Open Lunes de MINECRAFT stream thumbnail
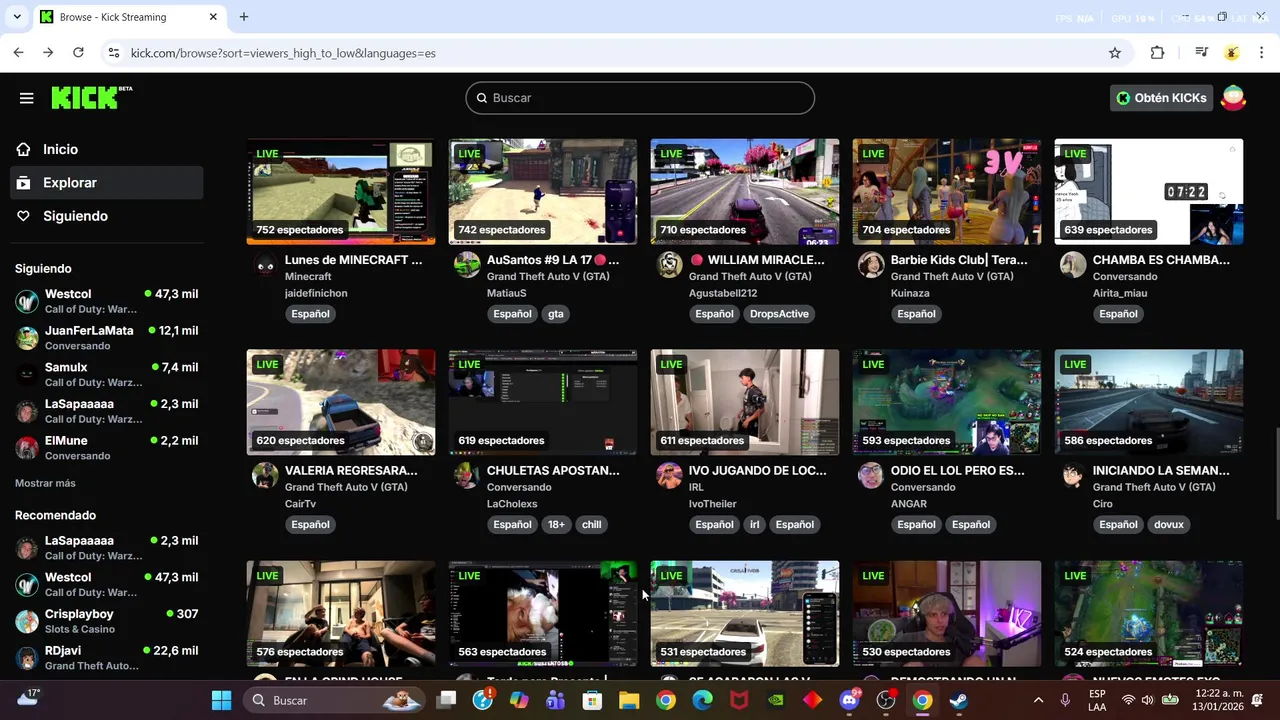The width and height of the screenshot is (1280, 720). (341, 192)
